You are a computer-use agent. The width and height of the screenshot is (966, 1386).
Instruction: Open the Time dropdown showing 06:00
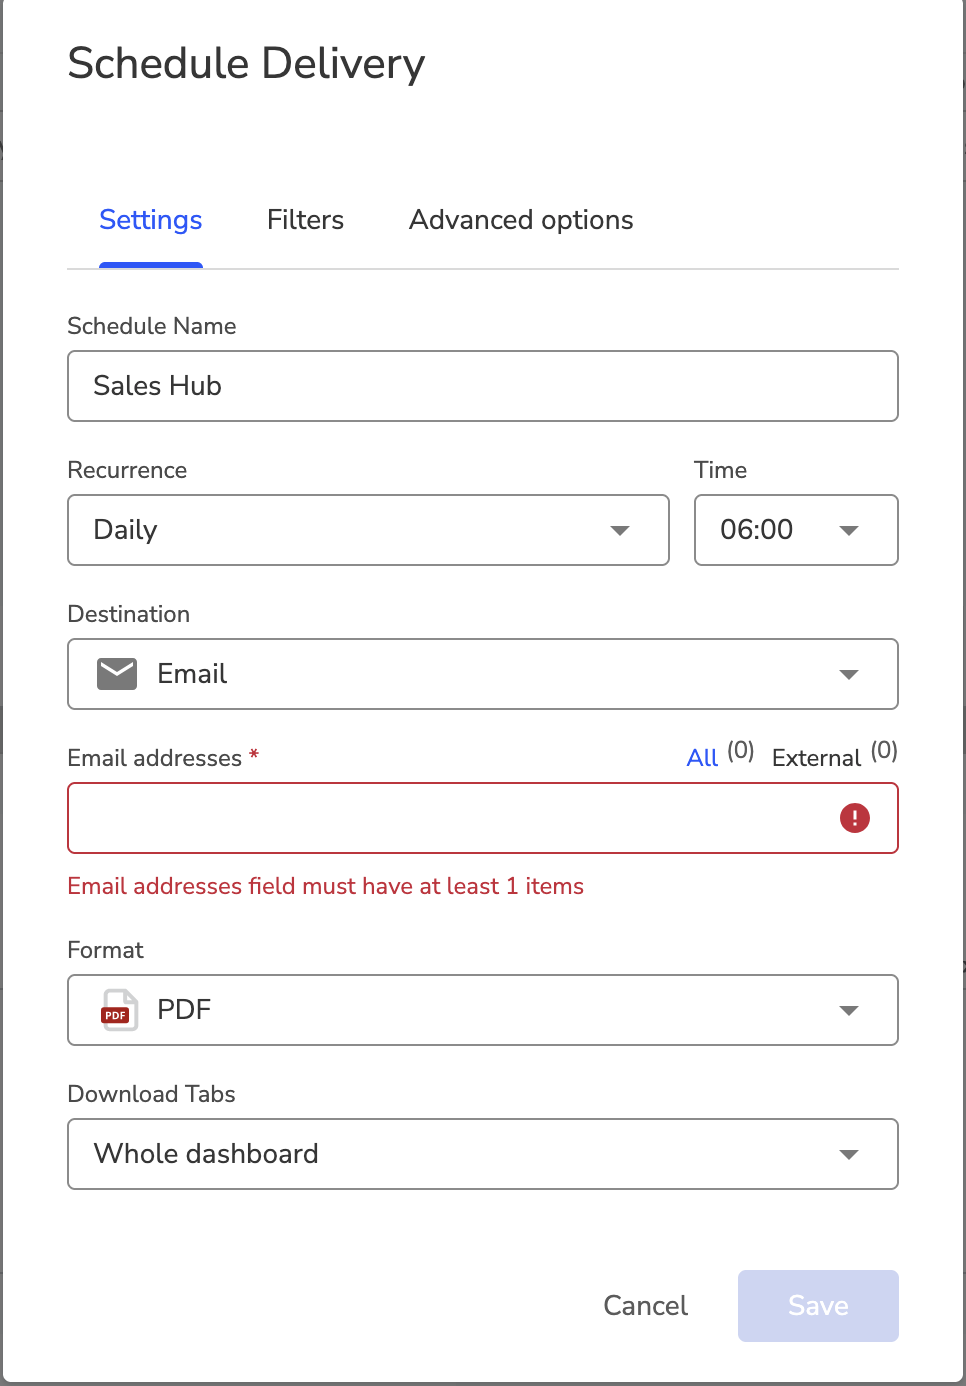pyautogui.click(x=796, y=530)
